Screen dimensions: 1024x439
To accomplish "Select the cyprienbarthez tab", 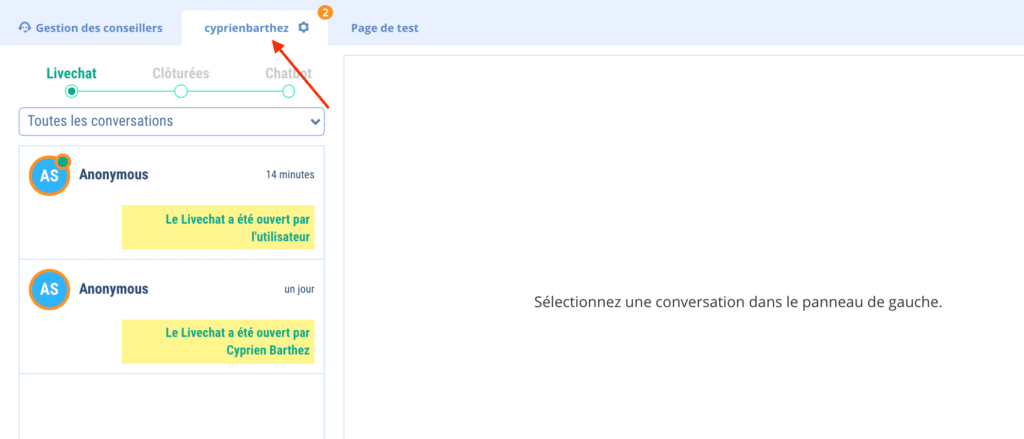I will pyautogui.click(x=246, y=28).
